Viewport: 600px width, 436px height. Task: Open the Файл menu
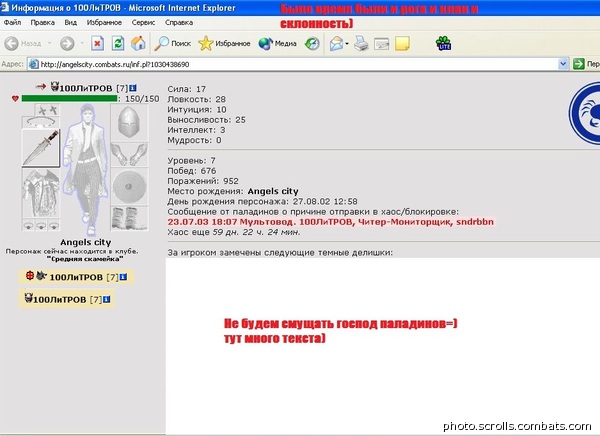pos(12,22)
